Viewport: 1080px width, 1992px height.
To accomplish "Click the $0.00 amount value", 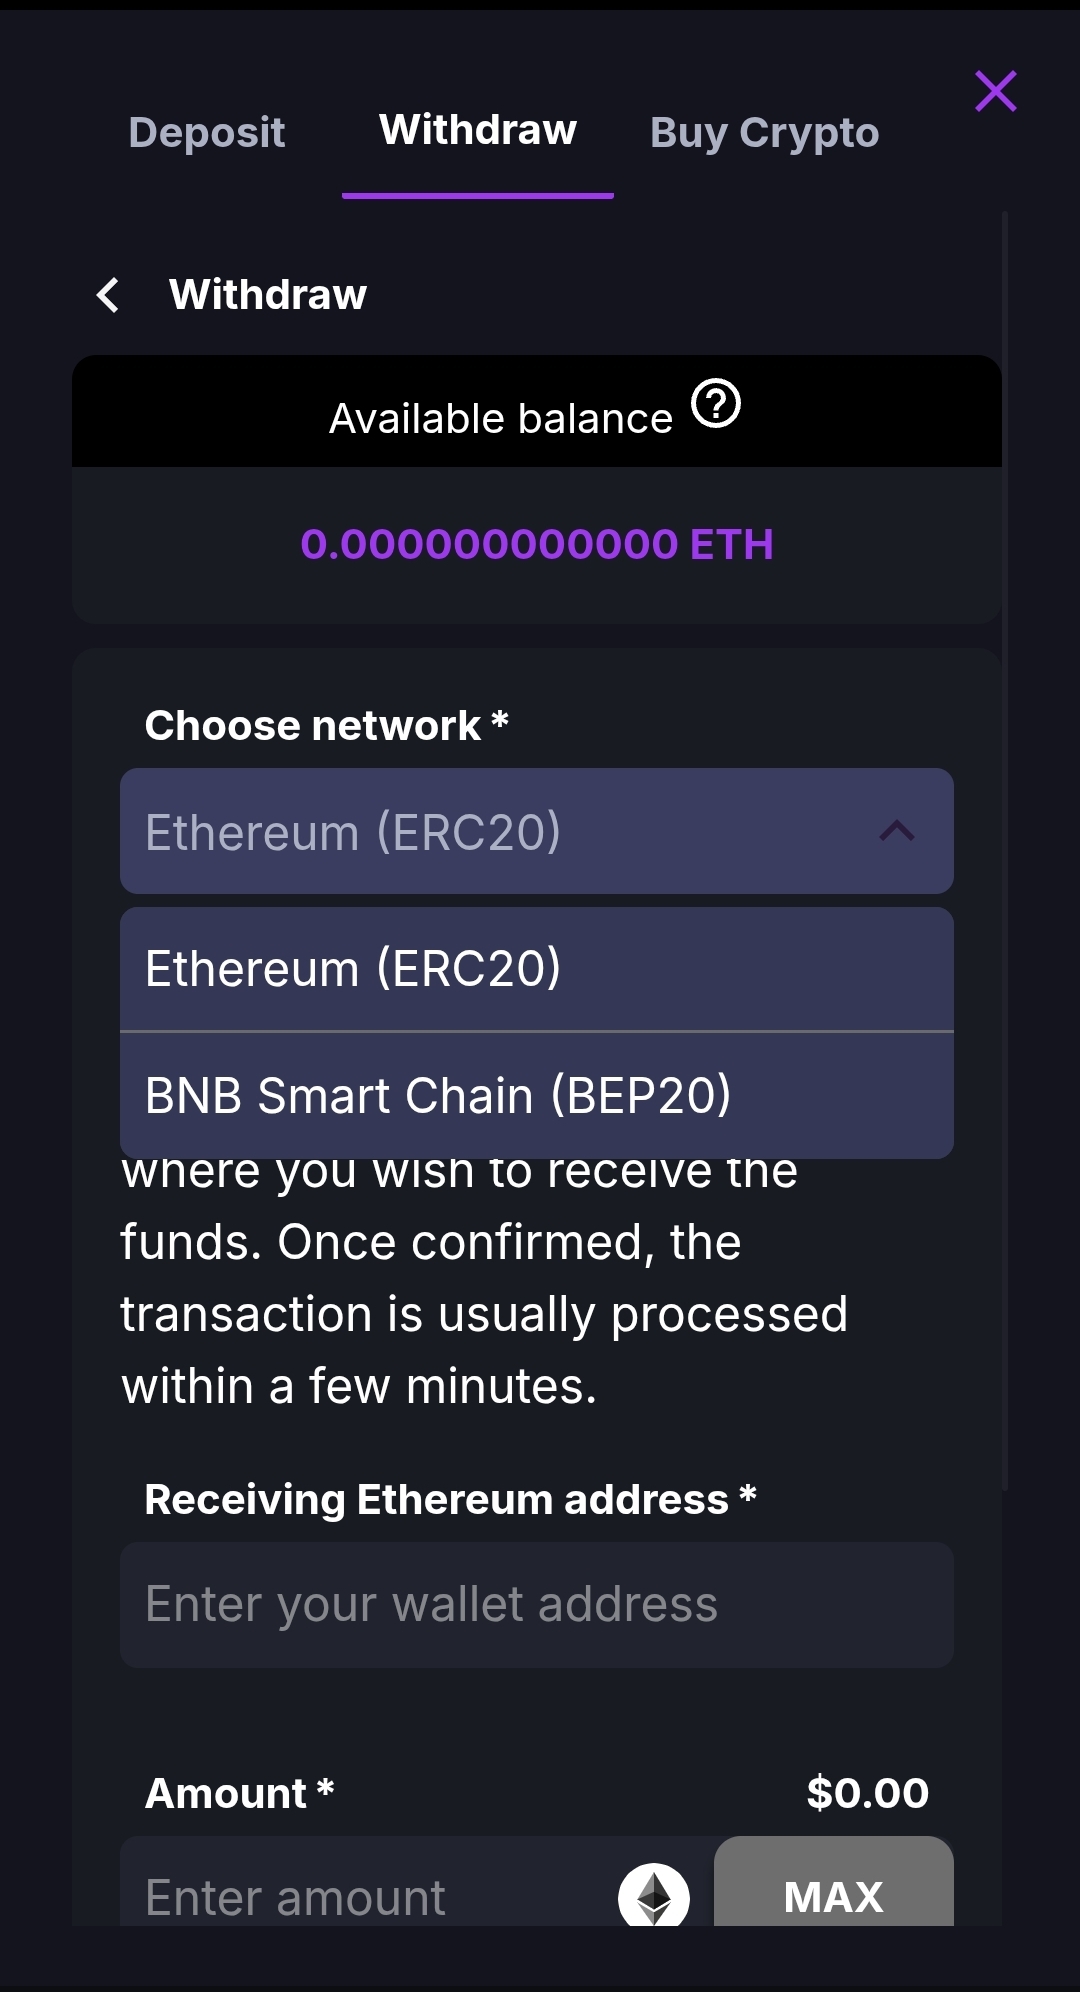I will pyautogui.click(x=867, y=1793).
